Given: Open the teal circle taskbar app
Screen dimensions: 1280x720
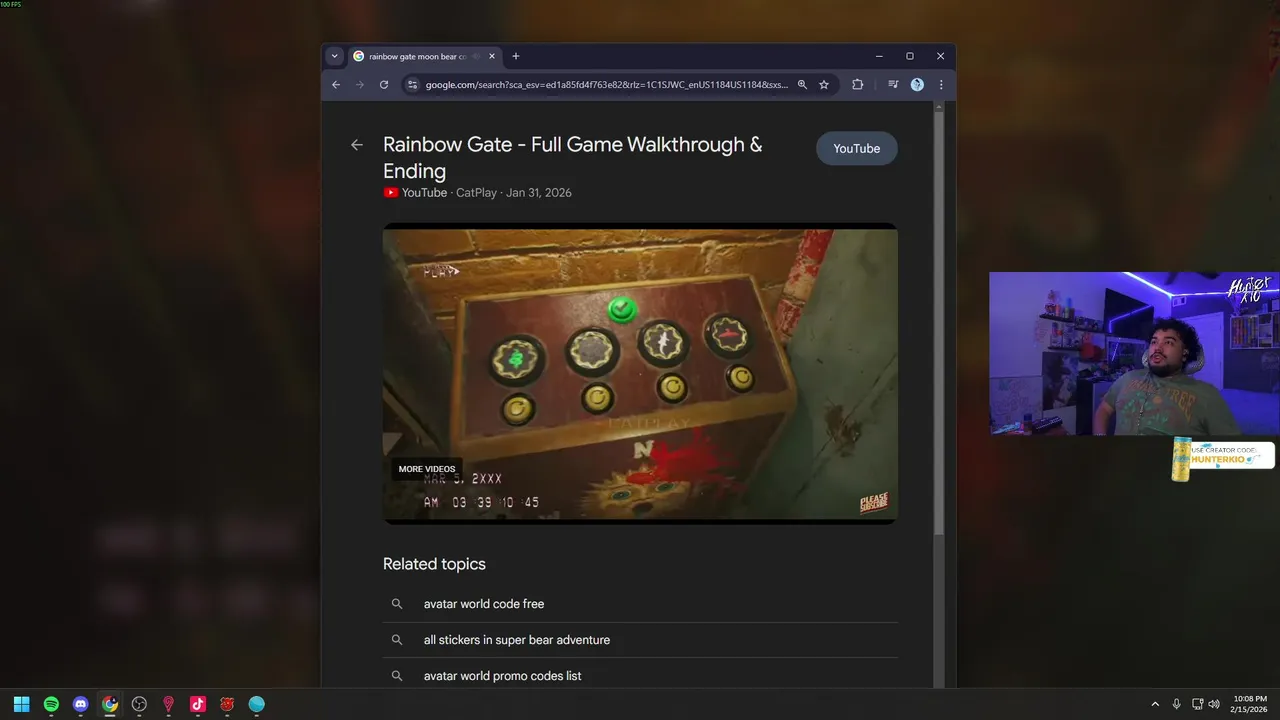Looking at the screenshot, I should coord(257,704).
